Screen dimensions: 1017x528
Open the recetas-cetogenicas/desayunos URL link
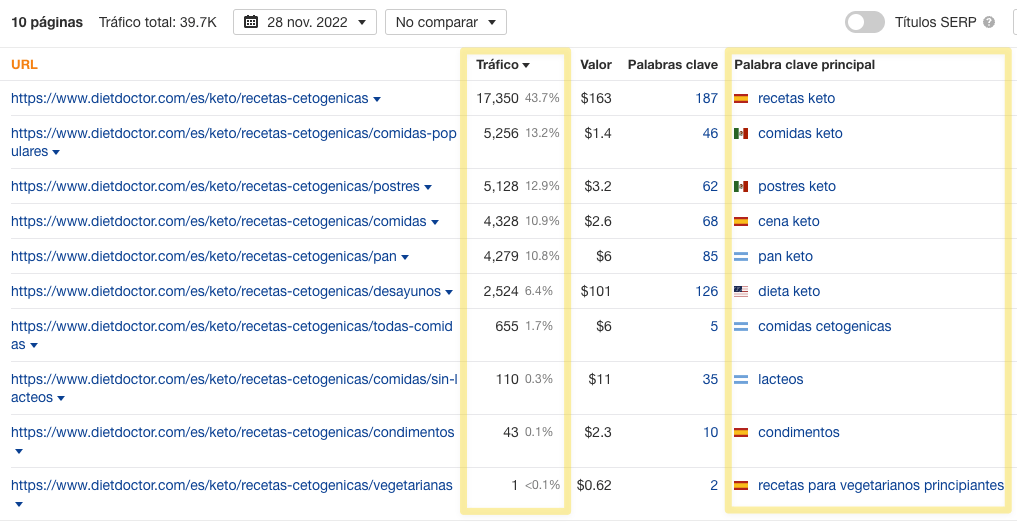(225, 292)
